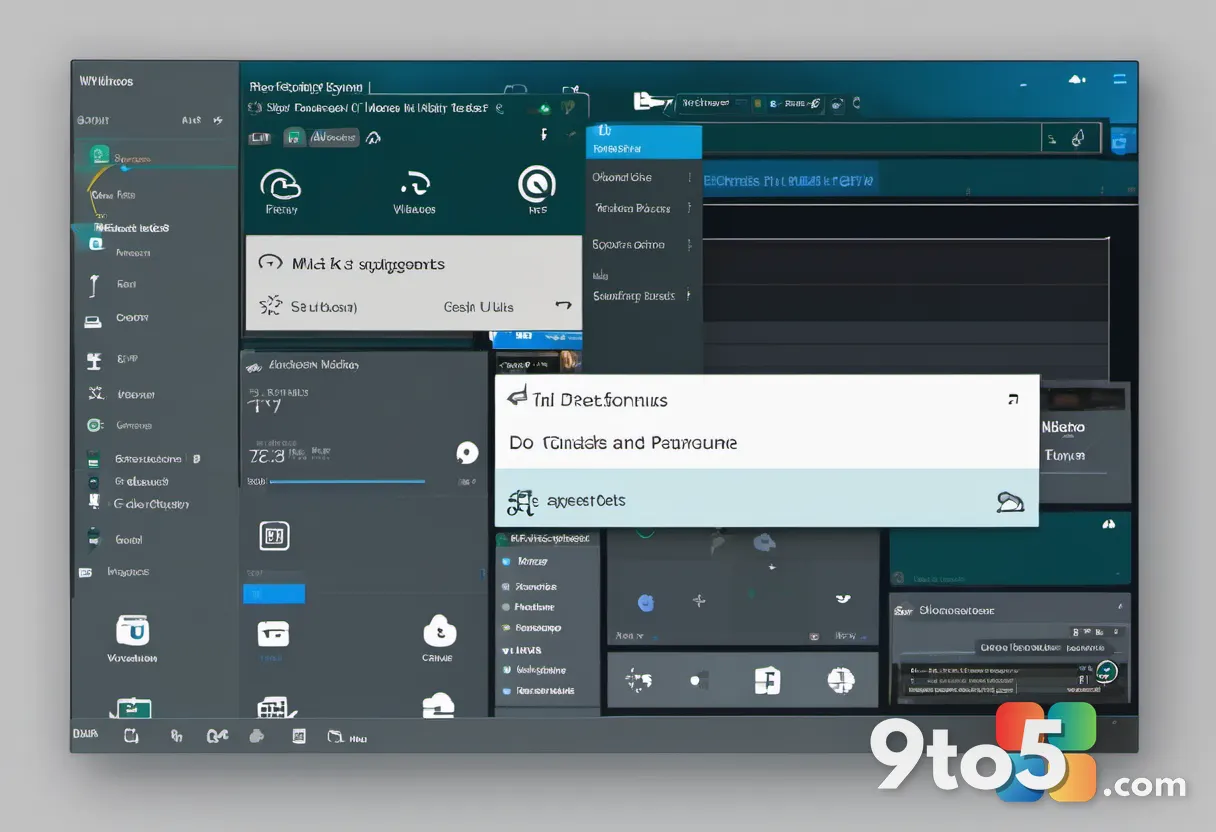Screen dimensions: 1216x832
Task: Switch to the Lit tab in the top panel
Action: pos(259,138)
